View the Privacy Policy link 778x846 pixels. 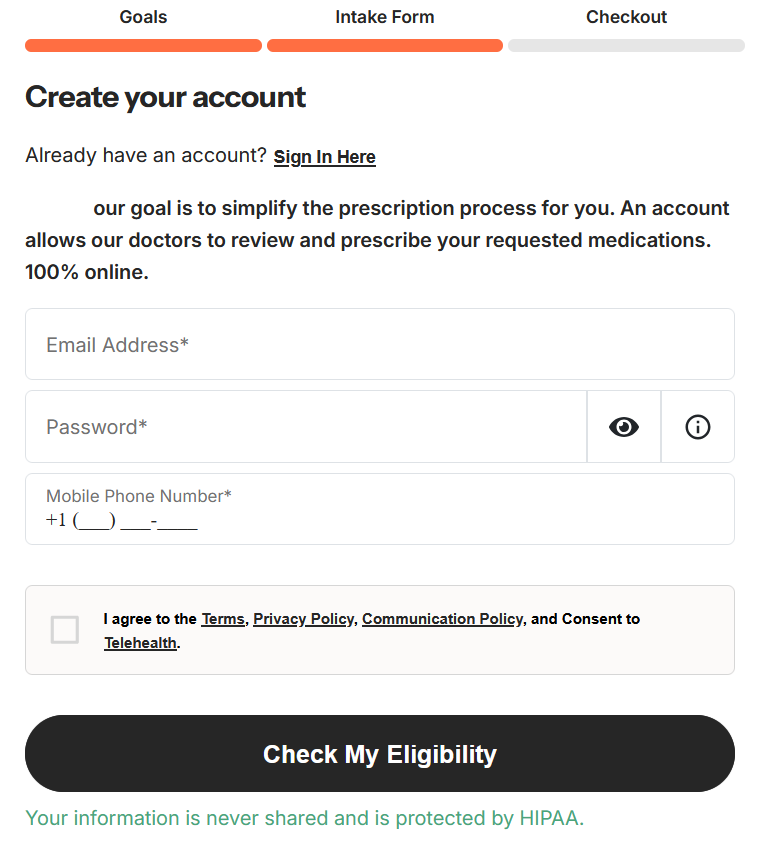[303, 619]
